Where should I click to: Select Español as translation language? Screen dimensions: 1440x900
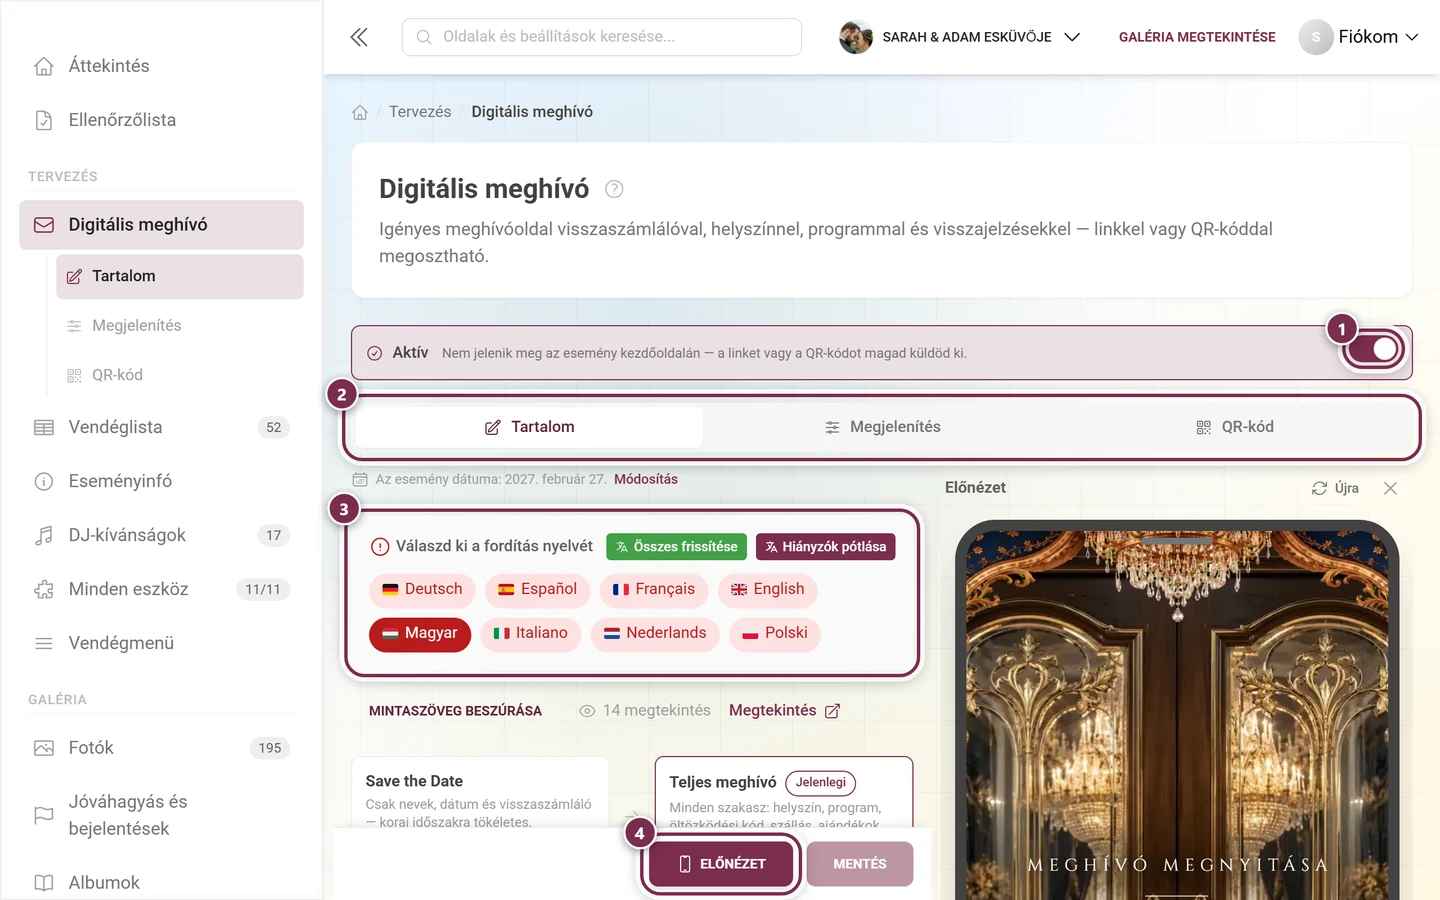click(x=537, y=590)
